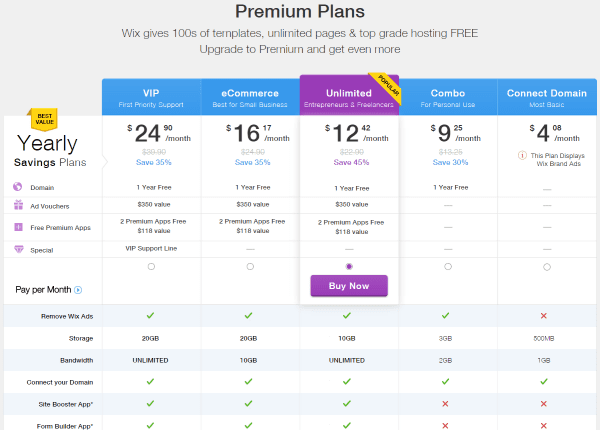Click the Popular ribbon on Unlimited
The image size is (600, 430).
click(x=387, y=87)
